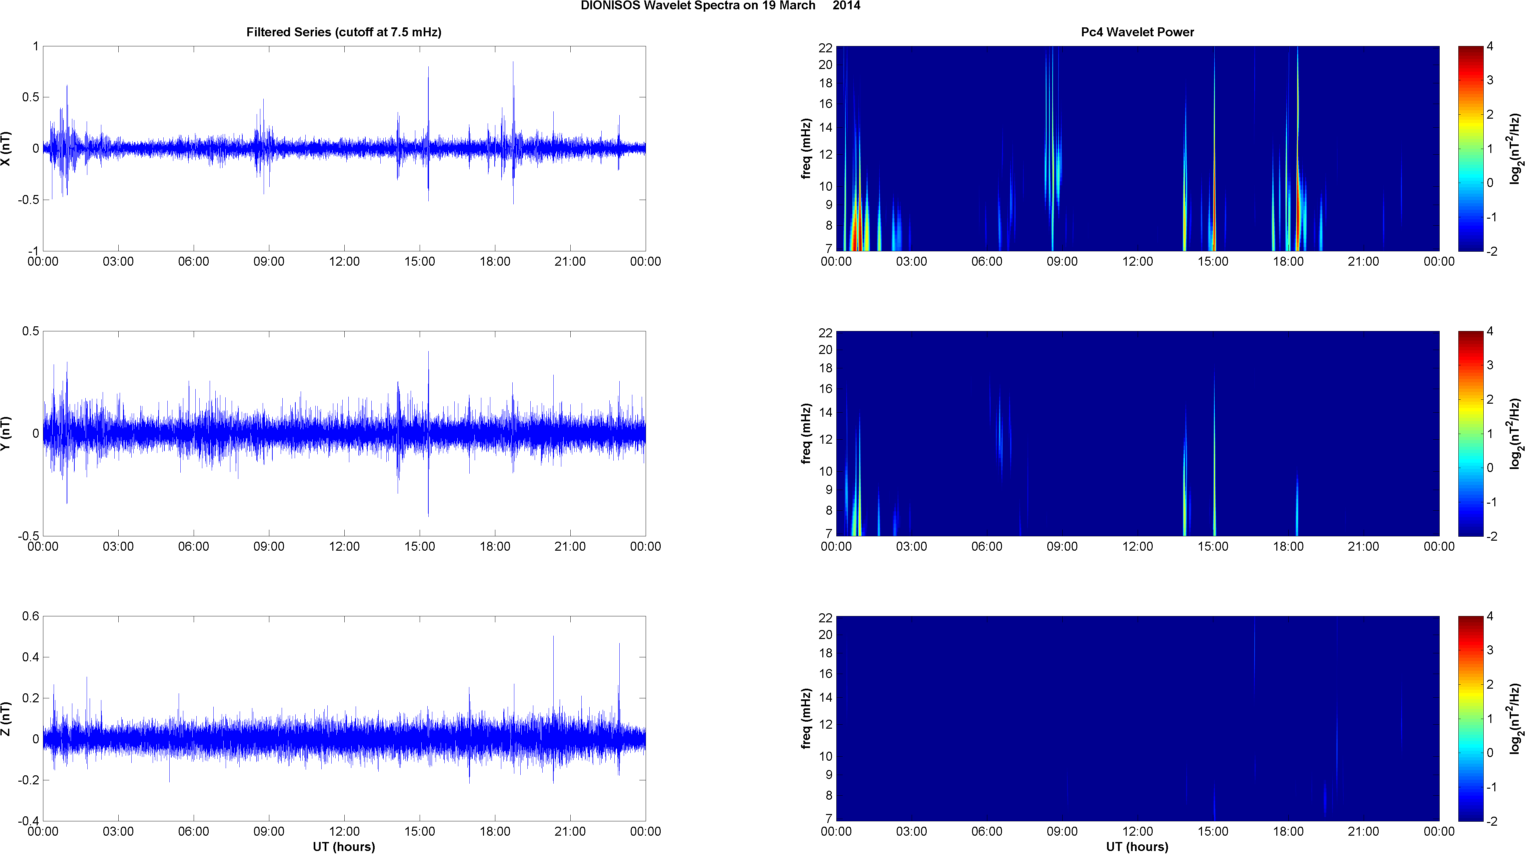Click the Z component wavelet power spectrogram
1525x854 pixels.
pos(1137,718)
